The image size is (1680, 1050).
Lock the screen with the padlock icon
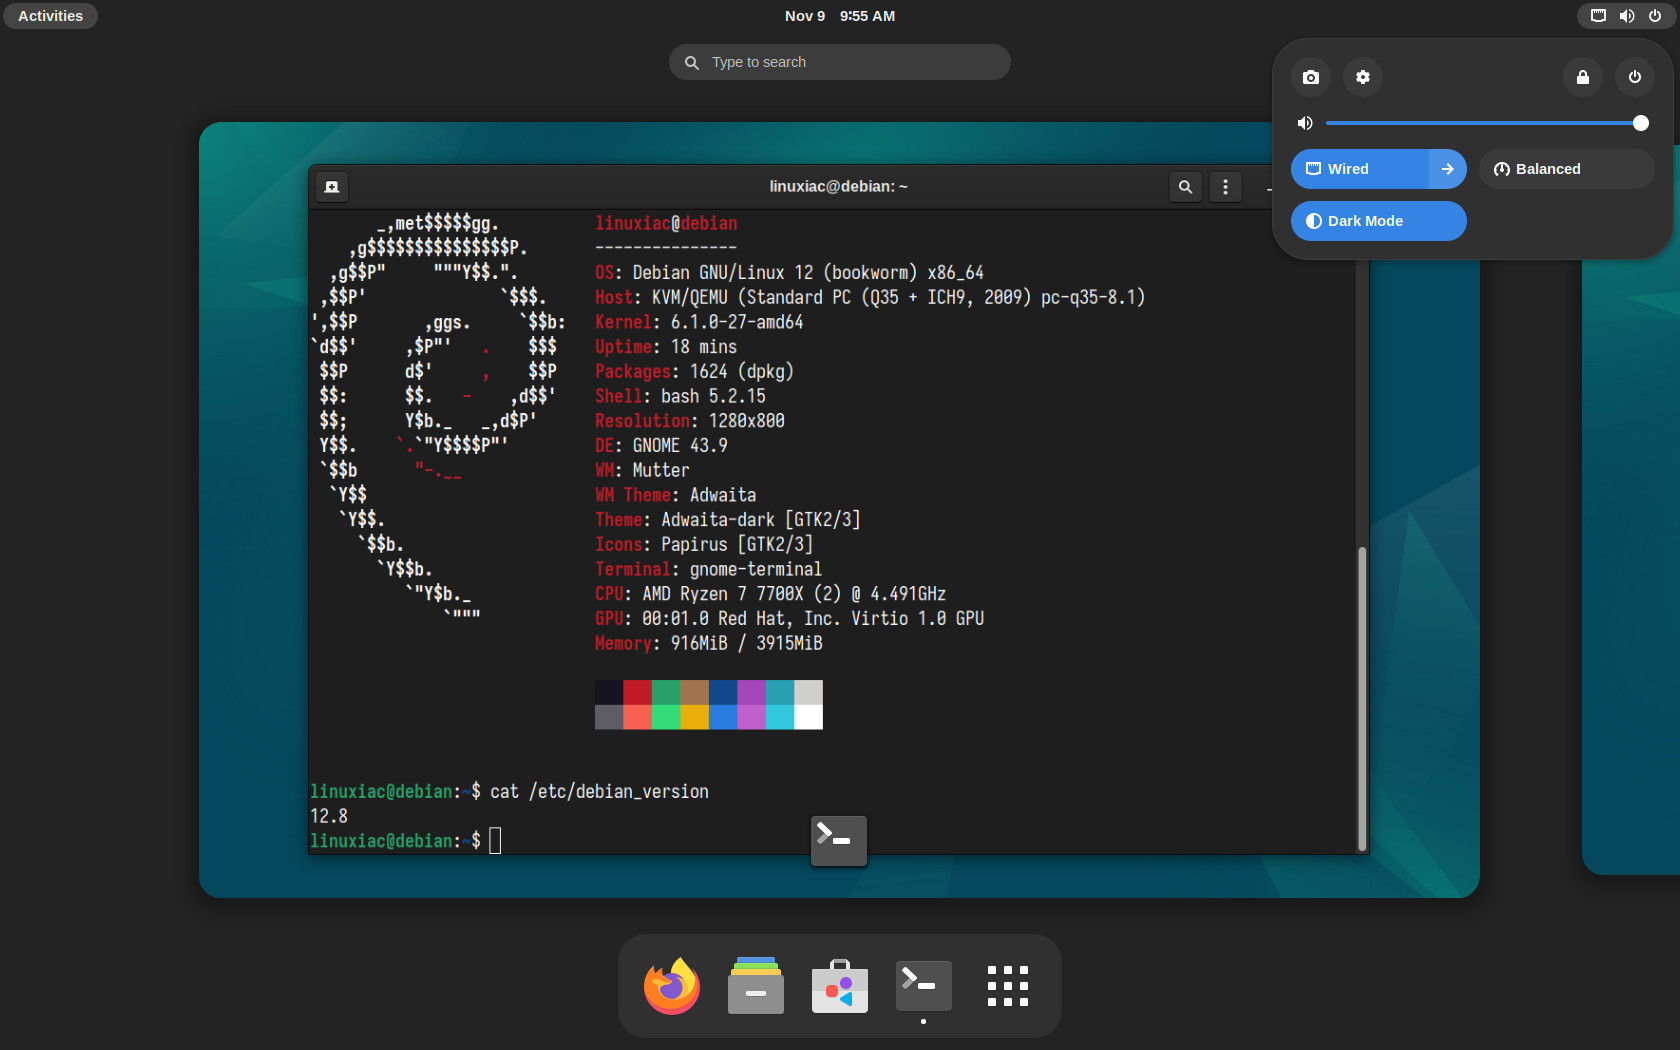tap(1583, 77)
